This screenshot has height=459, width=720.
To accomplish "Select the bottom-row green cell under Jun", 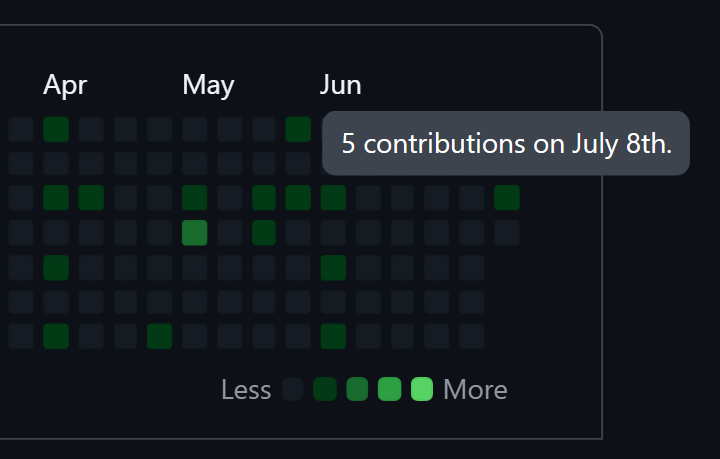I will coord(333,336).
